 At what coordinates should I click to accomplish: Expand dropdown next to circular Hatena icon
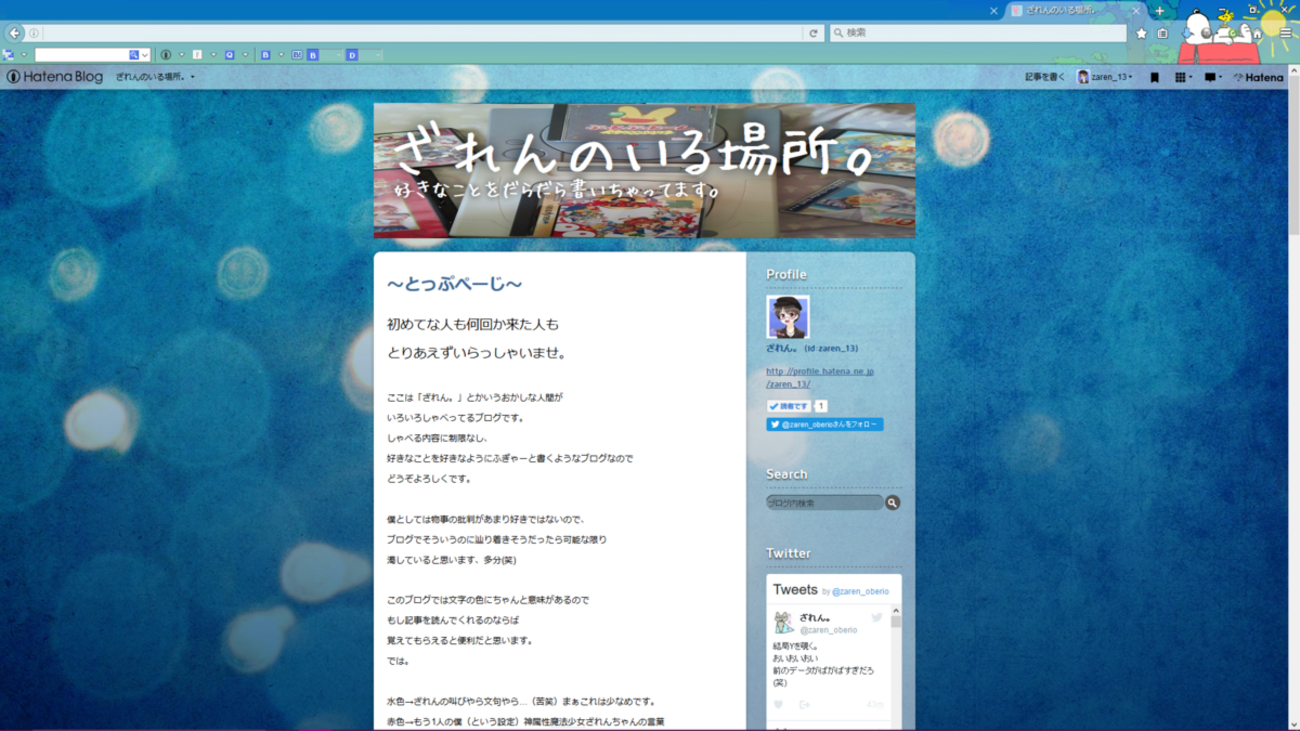[181, 55]
